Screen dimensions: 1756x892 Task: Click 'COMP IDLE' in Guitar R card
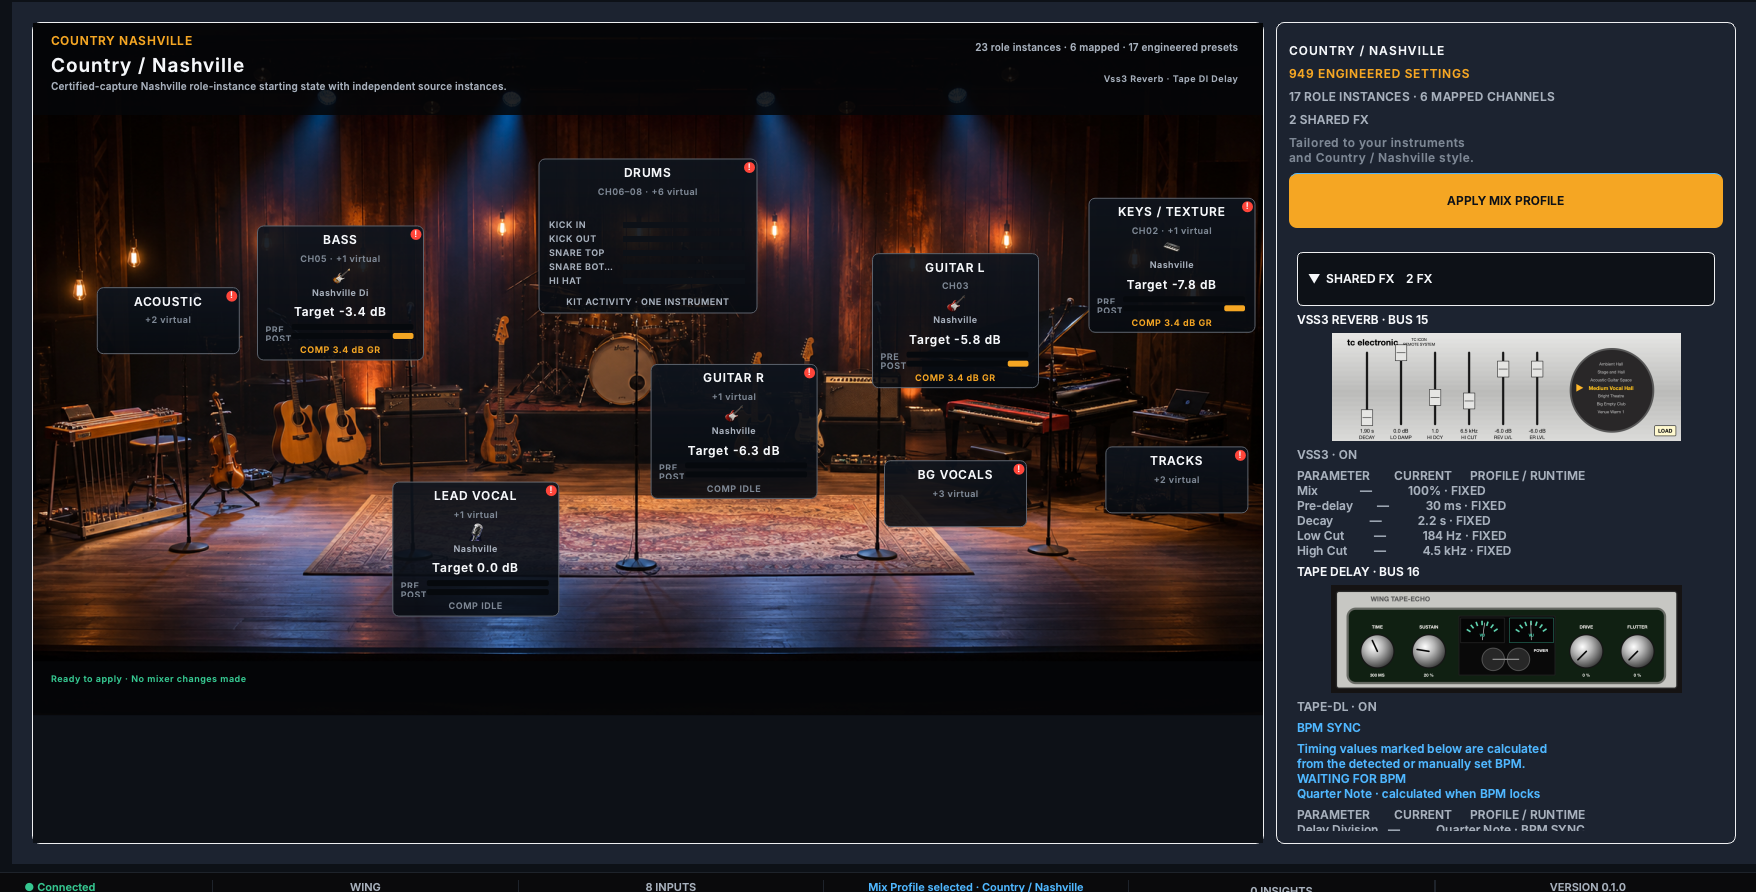734,489
